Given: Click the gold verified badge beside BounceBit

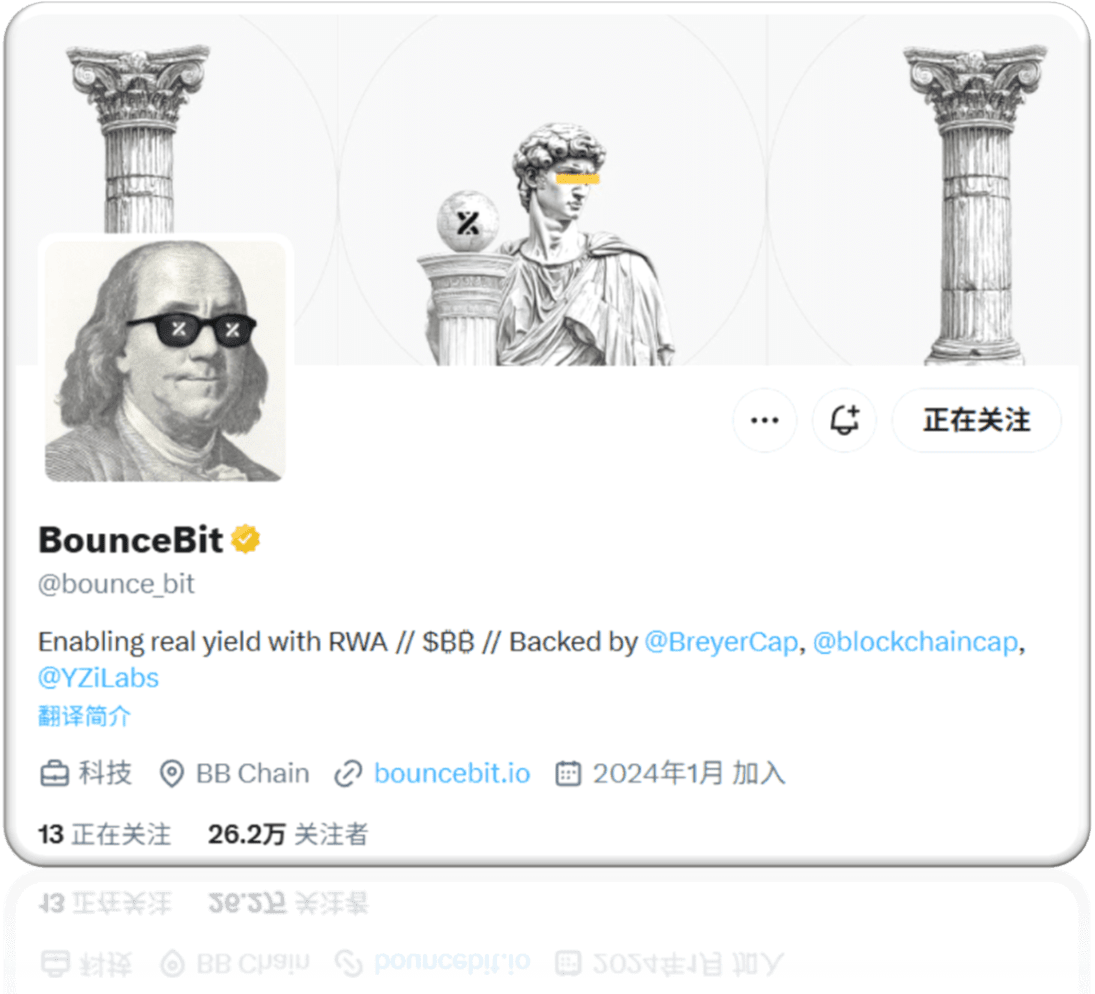Looking at the screenshot, I should click(x=246, y=539).
